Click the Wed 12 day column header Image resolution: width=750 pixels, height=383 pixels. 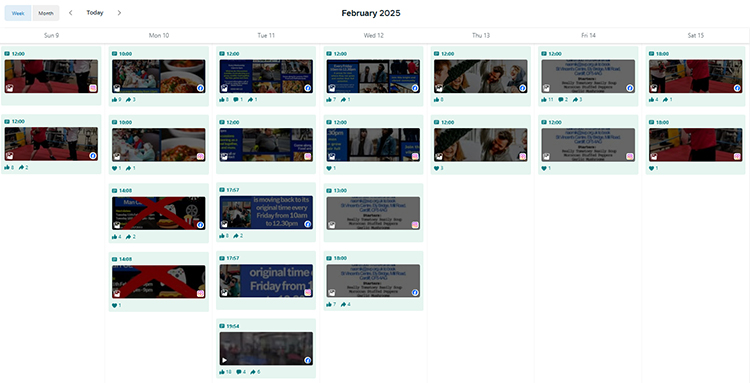coord(374,35)
